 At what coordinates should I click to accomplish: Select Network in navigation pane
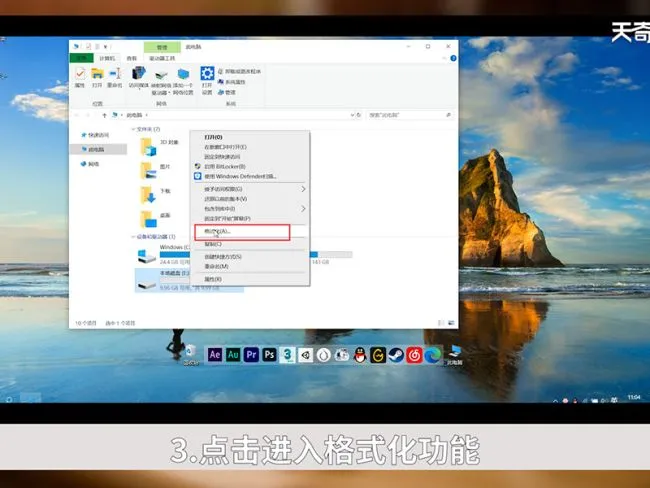click(90, 164)
